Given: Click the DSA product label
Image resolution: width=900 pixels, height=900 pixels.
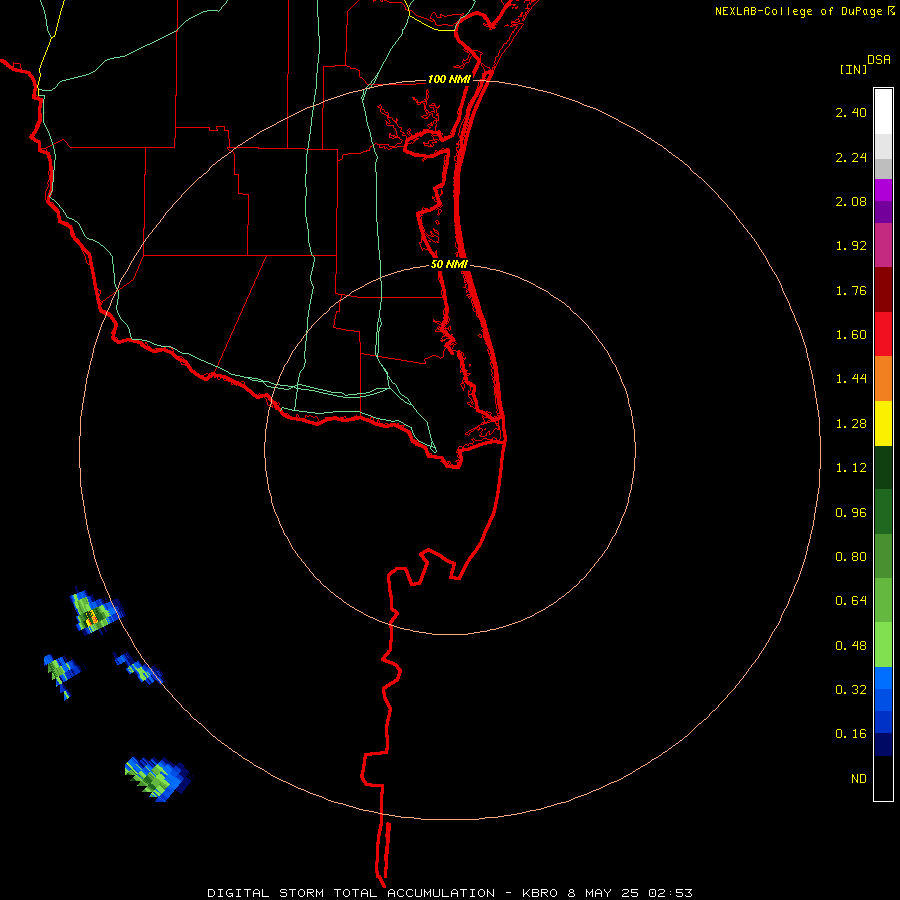Looking at the screenshot, I should click(879, 60).
